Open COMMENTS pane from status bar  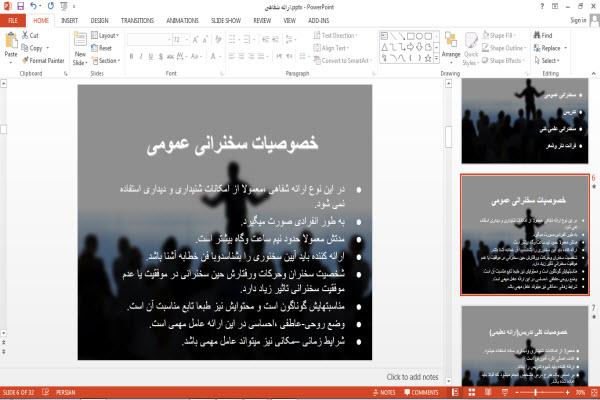tap(421, 392)
